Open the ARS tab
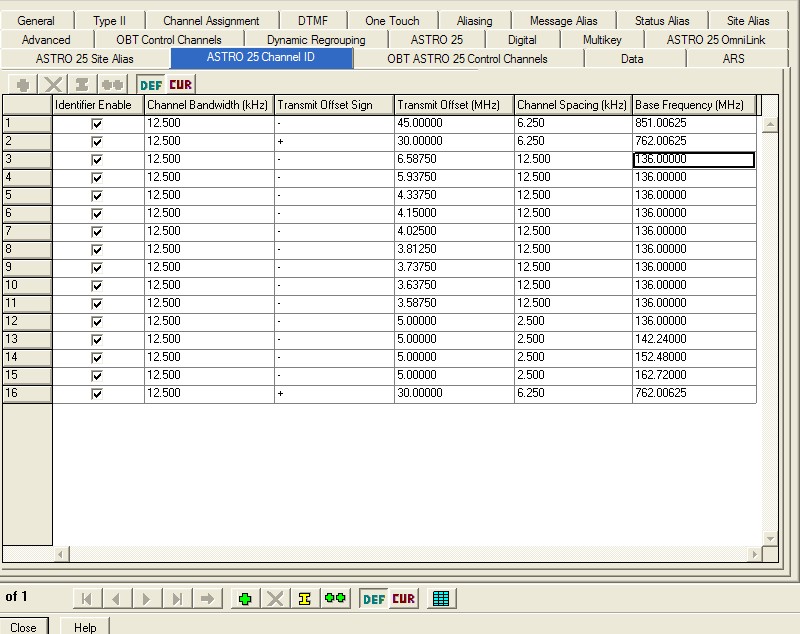Viewport: 800px width, 634px height. click(733, 59)
